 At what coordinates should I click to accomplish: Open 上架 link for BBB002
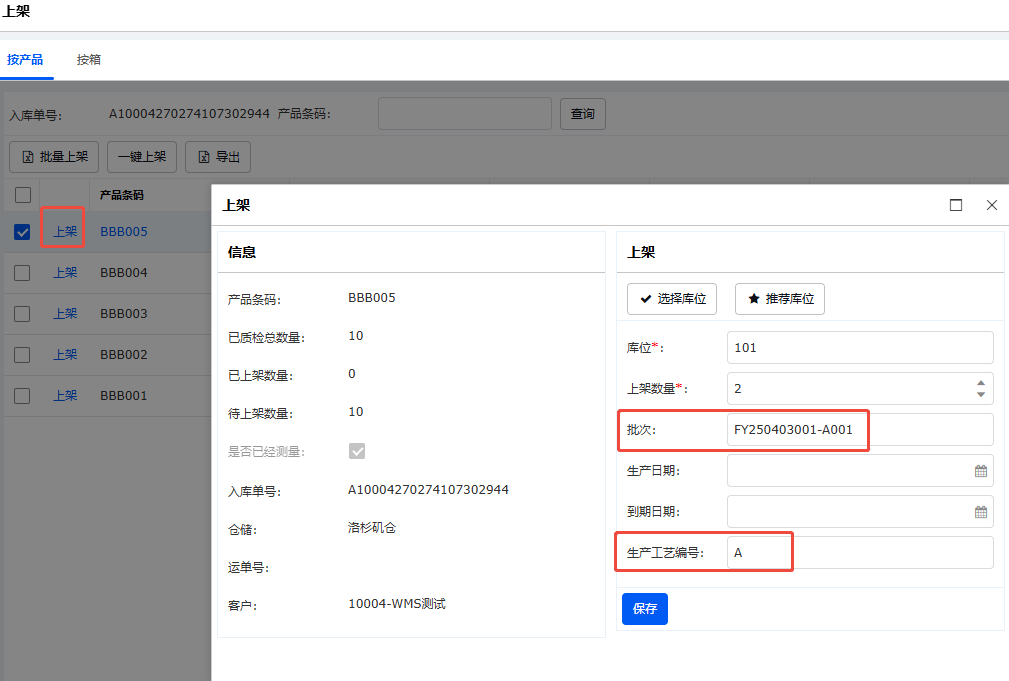point(65,355)
